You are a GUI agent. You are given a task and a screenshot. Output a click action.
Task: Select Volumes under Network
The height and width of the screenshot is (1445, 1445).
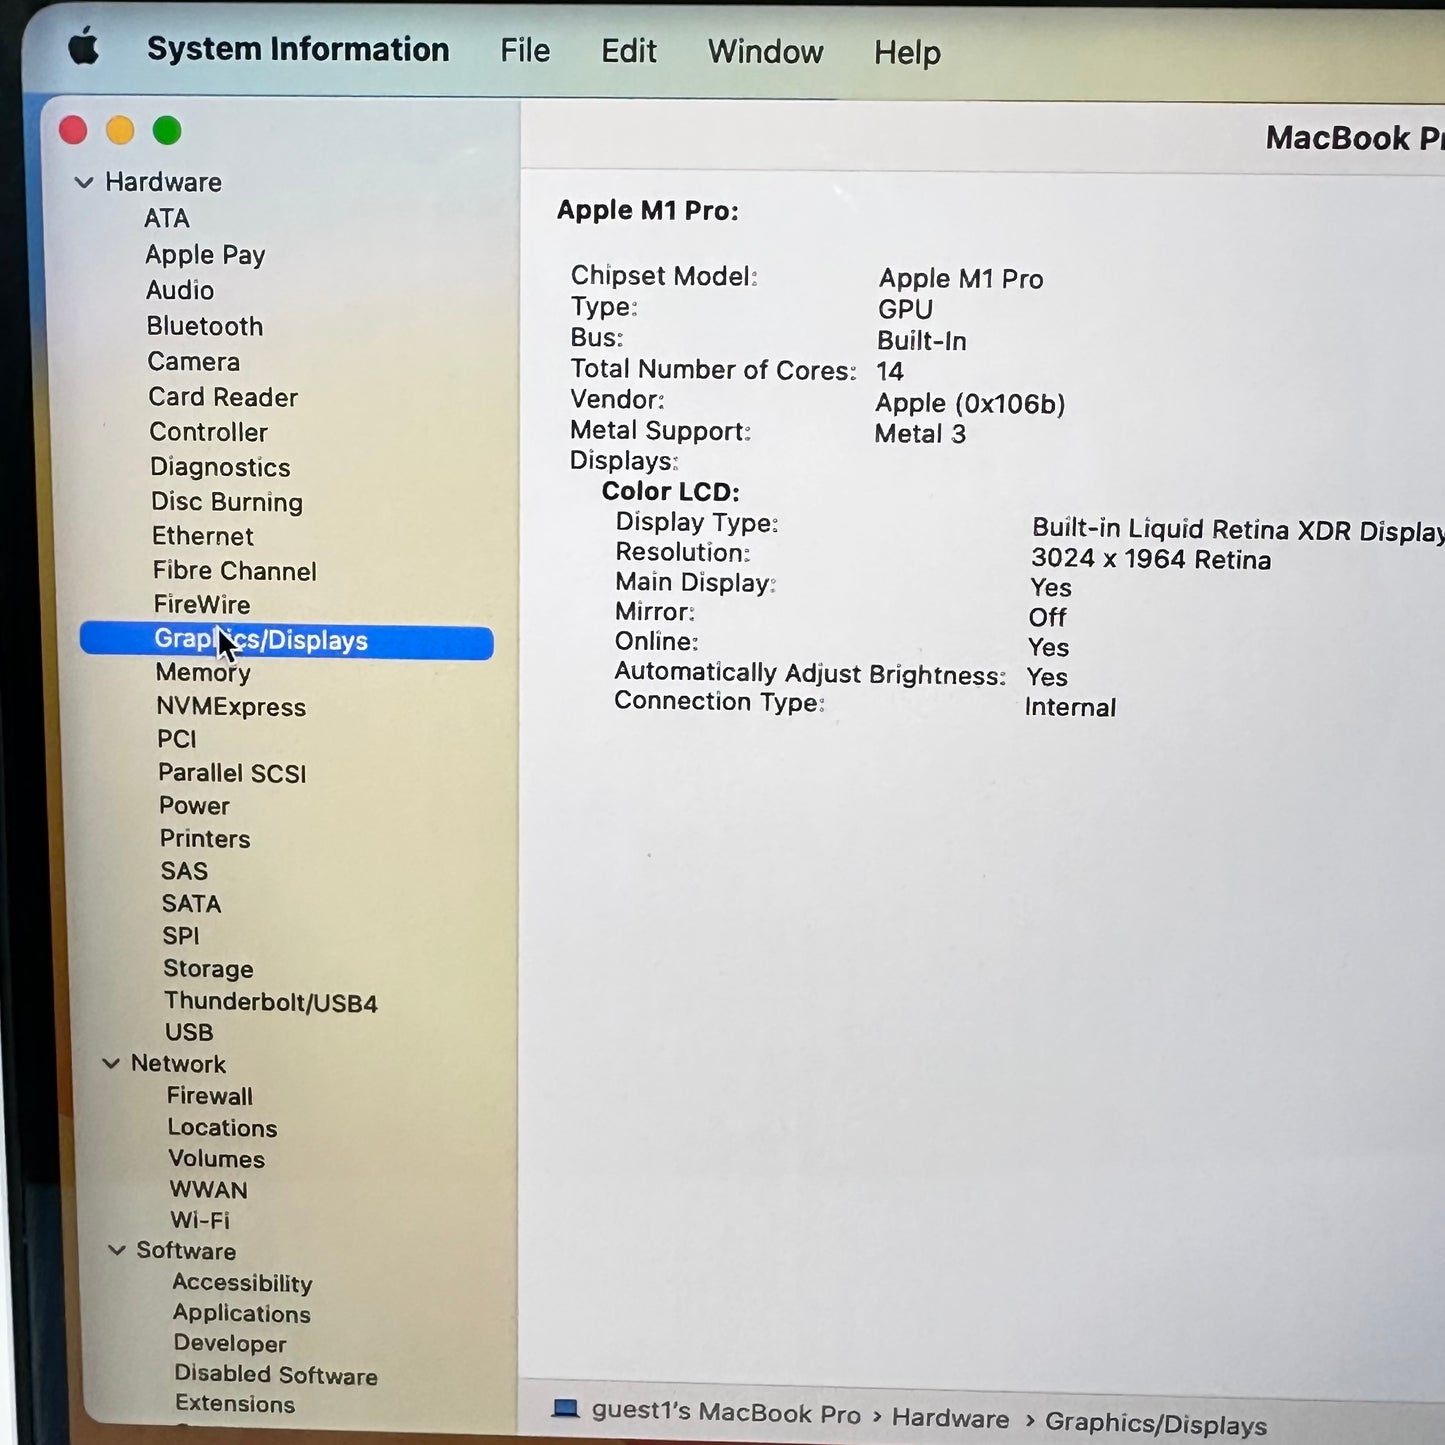(217, 1159)
